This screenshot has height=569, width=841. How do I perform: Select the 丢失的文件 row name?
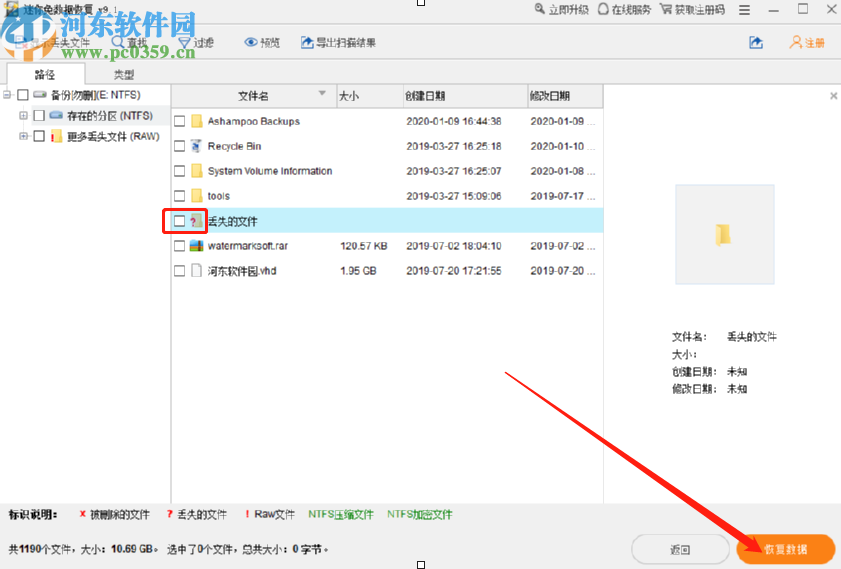(233, 221)
